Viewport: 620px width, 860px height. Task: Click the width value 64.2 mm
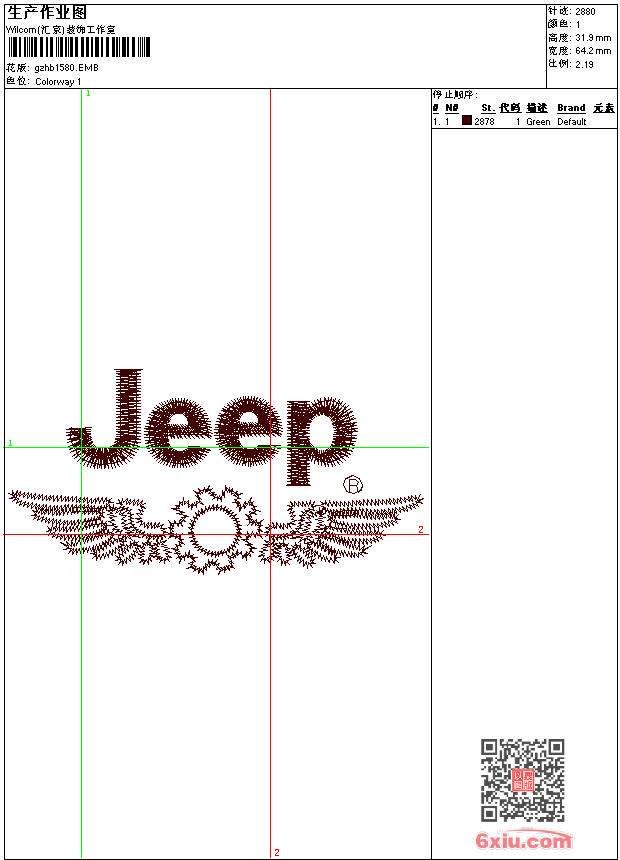(593, 51)
